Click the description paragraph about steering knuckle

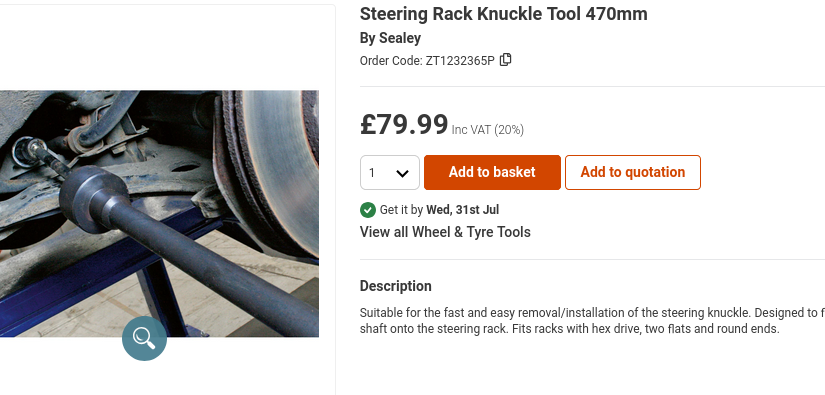tap(592, 321)
